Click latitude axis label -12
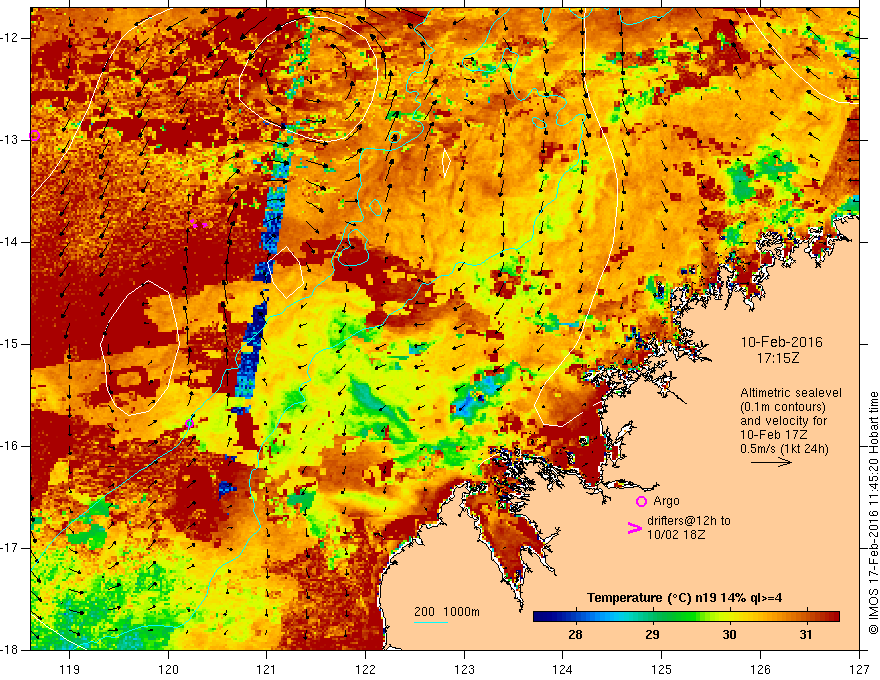This screenshot has width=880, height=680. click(11, 38)
